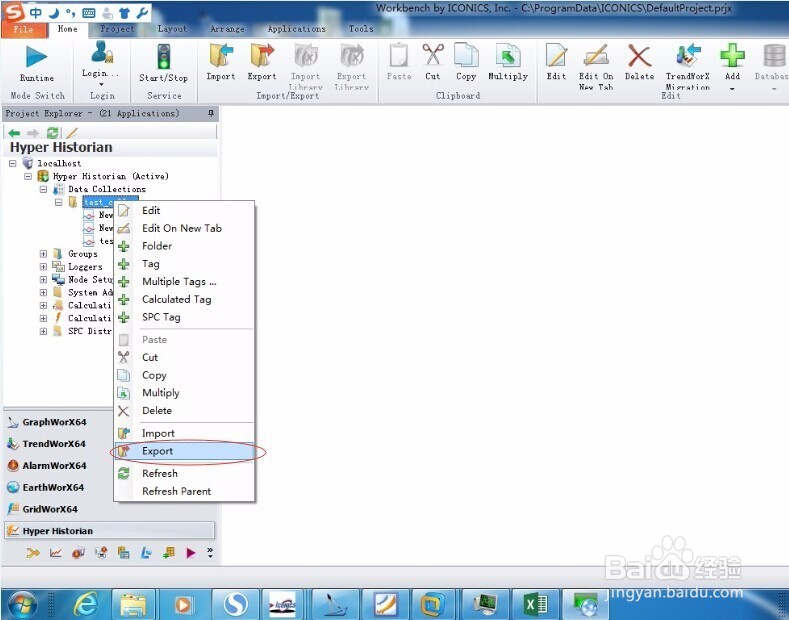Pin the Project Explorer panel
This screenshot has height=620, width=789.
click(211, 114)
